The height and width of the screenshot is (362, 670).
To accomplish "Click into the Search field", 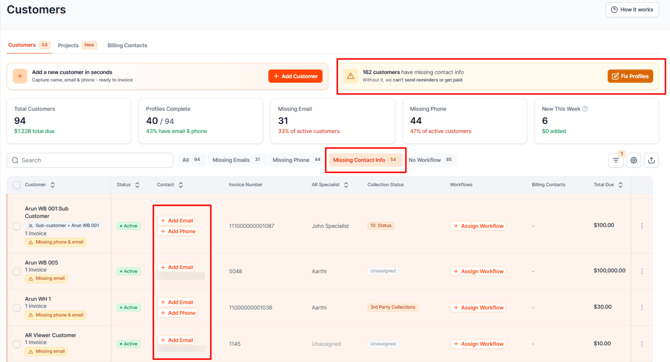I will coord(90,160).
